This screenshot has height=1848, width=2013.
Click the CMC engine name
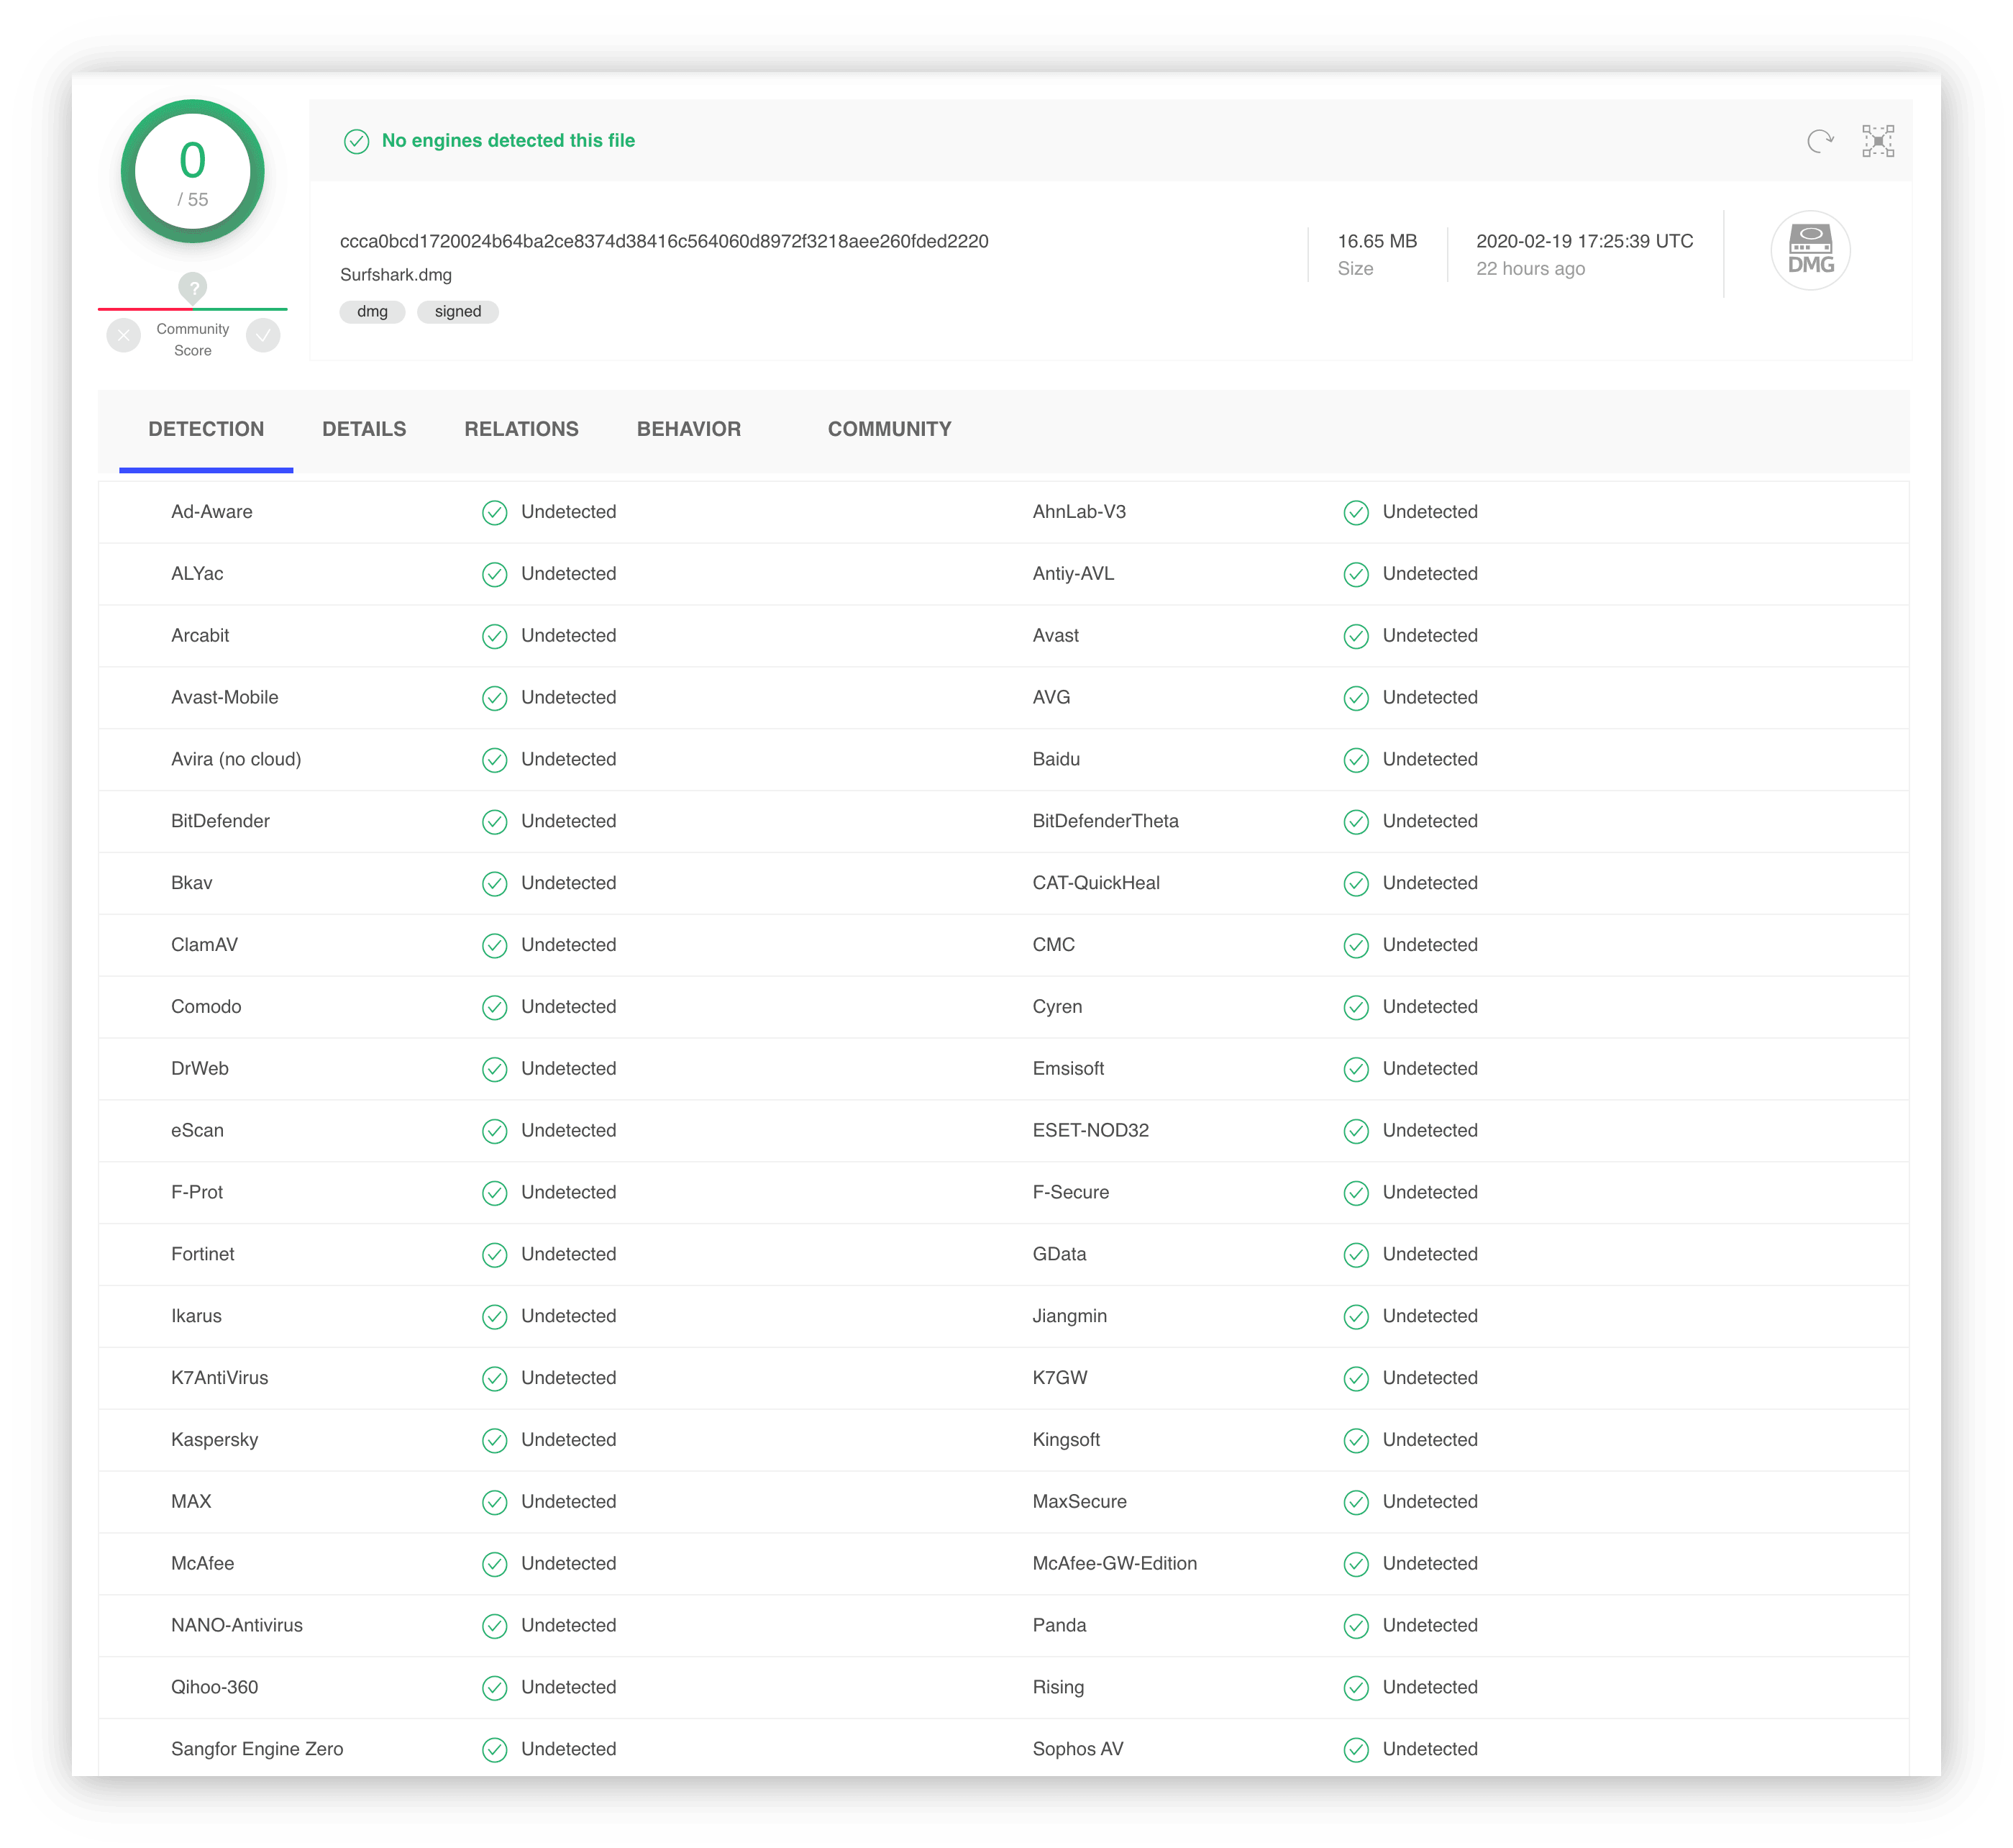(x=1053, y=945)
